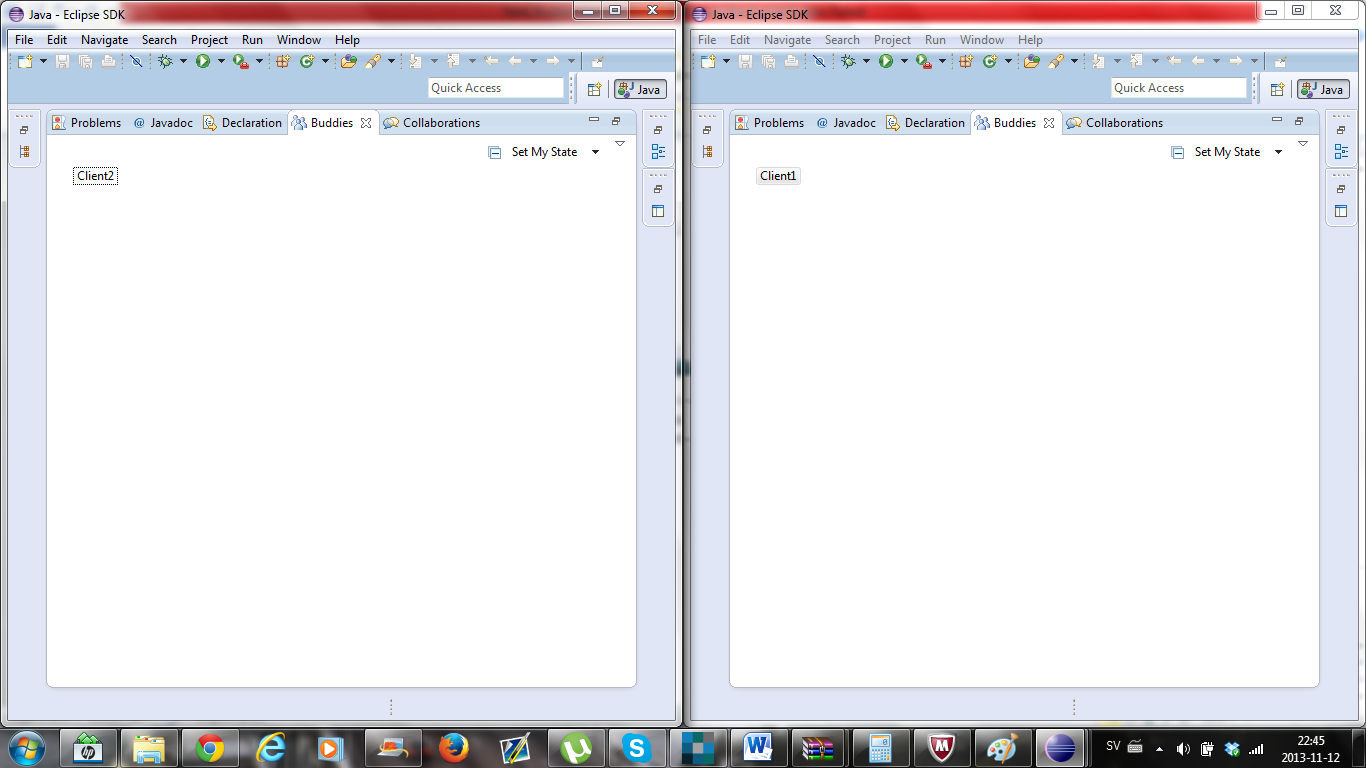Open Run dropdown arrow in left window
Viewport: 1366px width, 768px height.
pyautogui.click(x=221, y=61)
